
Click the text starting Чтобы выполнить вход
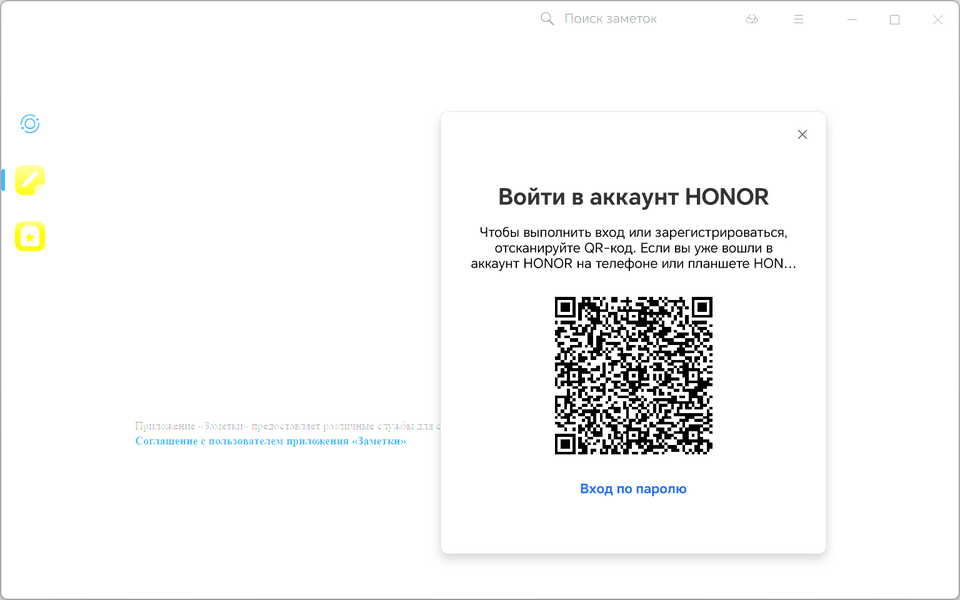tap(633, 248)
